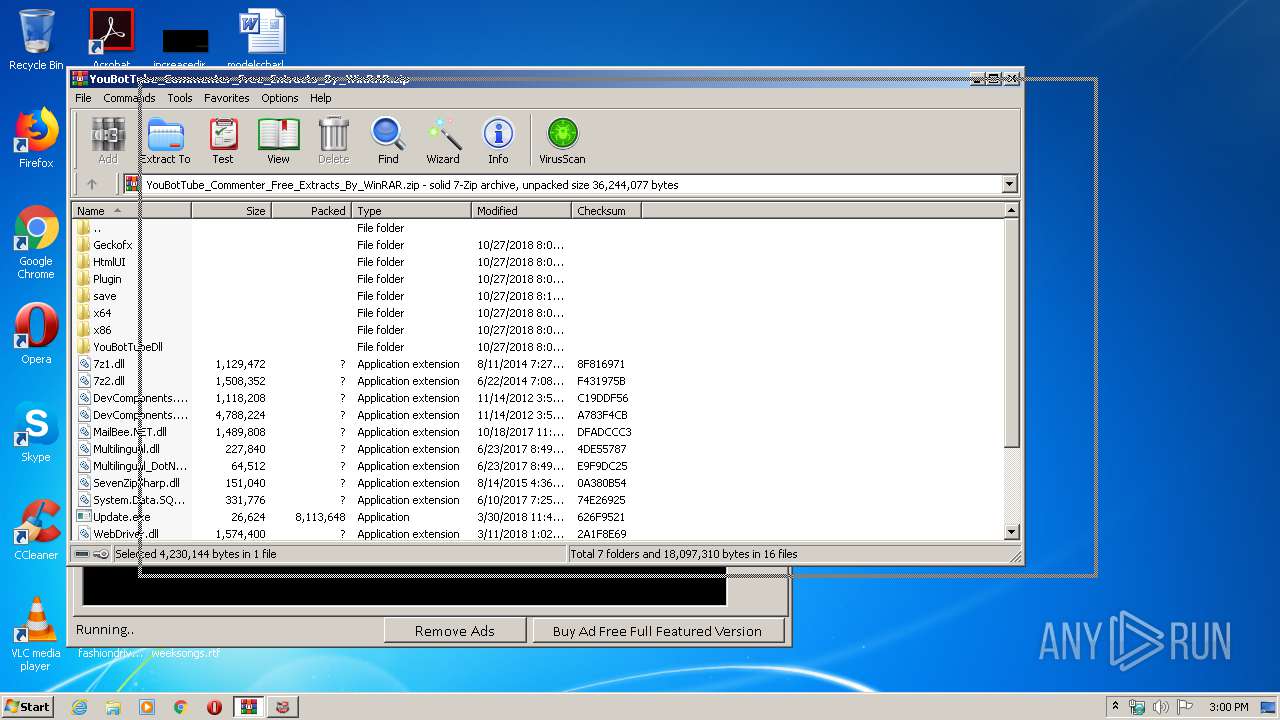This screenshot has width=1280, height=720.
Task: Open the Help menu
Action: click(x=320, y=98)
